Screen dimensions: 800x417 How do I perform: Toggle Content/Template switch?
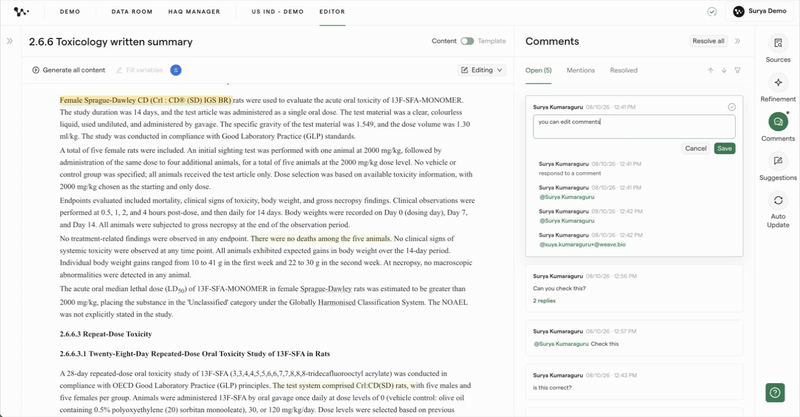[467, 41]
